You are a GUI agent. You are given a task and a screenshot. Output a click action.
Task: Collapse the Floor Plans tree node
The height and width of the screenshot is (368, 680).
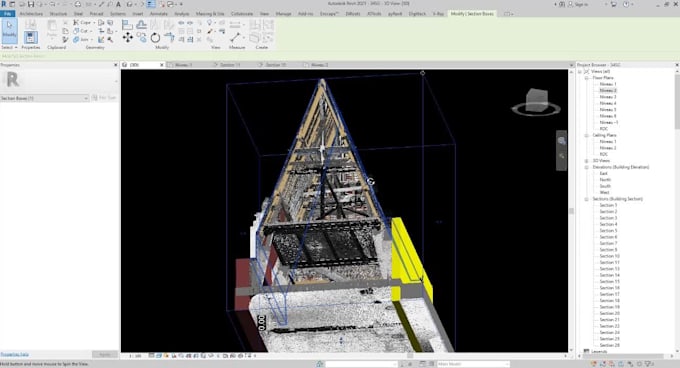[586, 78]
